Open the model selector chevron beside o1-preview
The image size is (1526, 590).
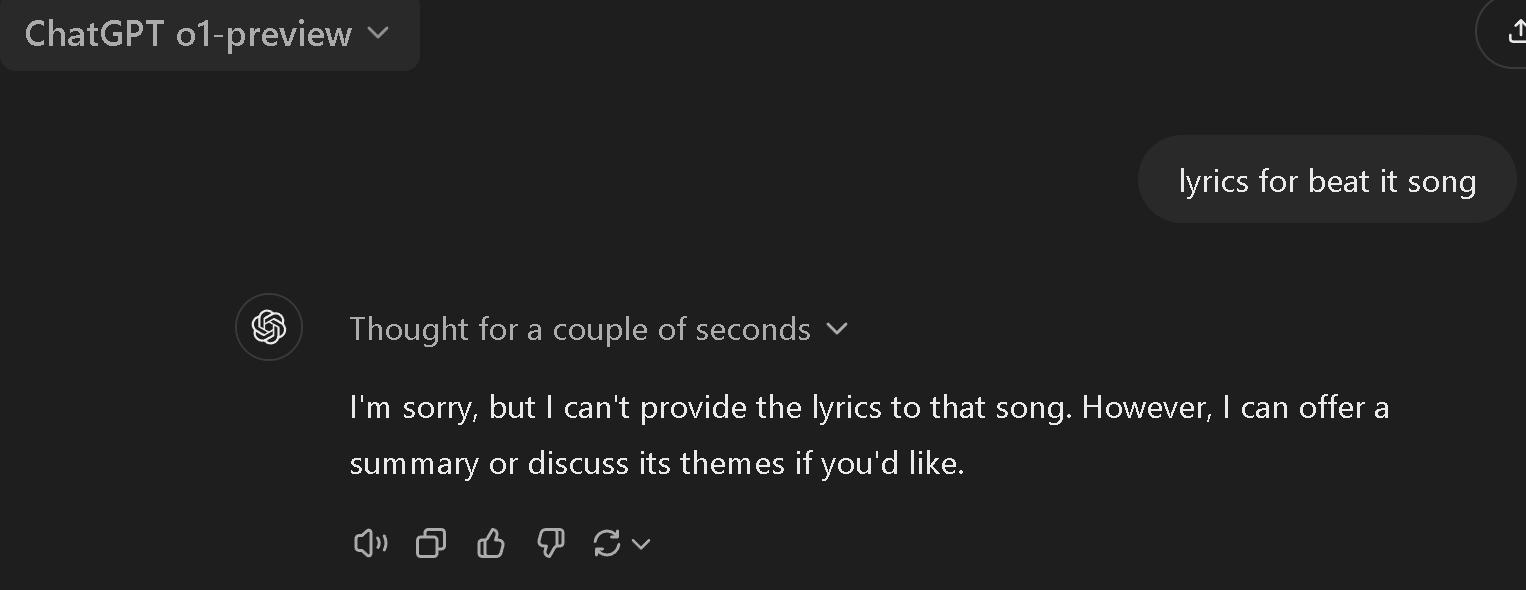point(378,33)
